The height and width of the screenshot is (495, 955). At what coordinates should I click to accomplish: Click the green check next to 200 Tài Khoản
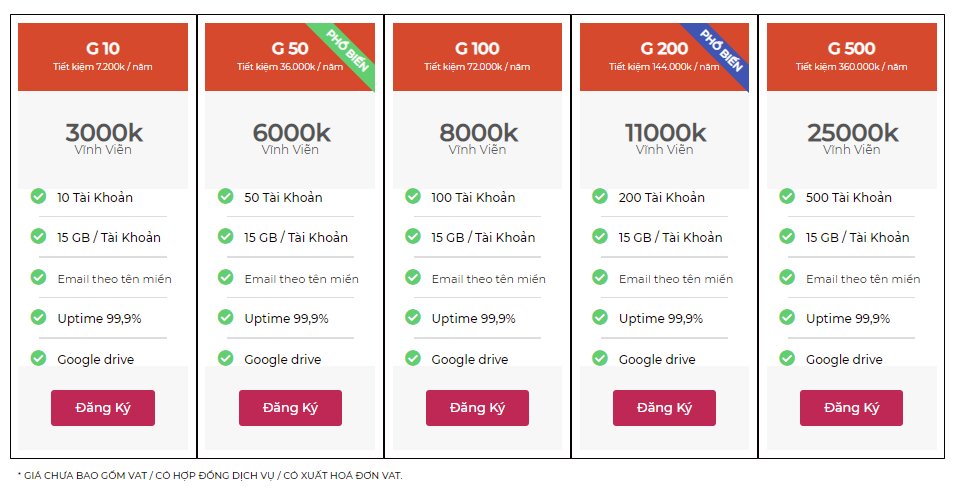(600, 196)
